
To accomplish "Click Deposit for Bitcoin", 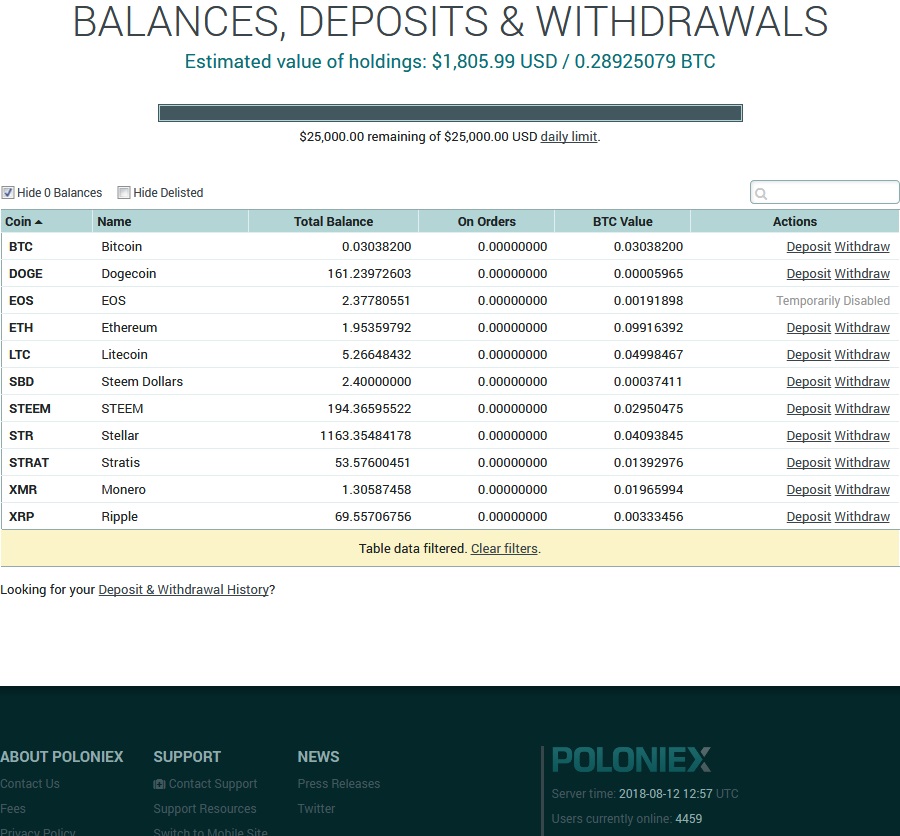I will click(x=808, y=247).
